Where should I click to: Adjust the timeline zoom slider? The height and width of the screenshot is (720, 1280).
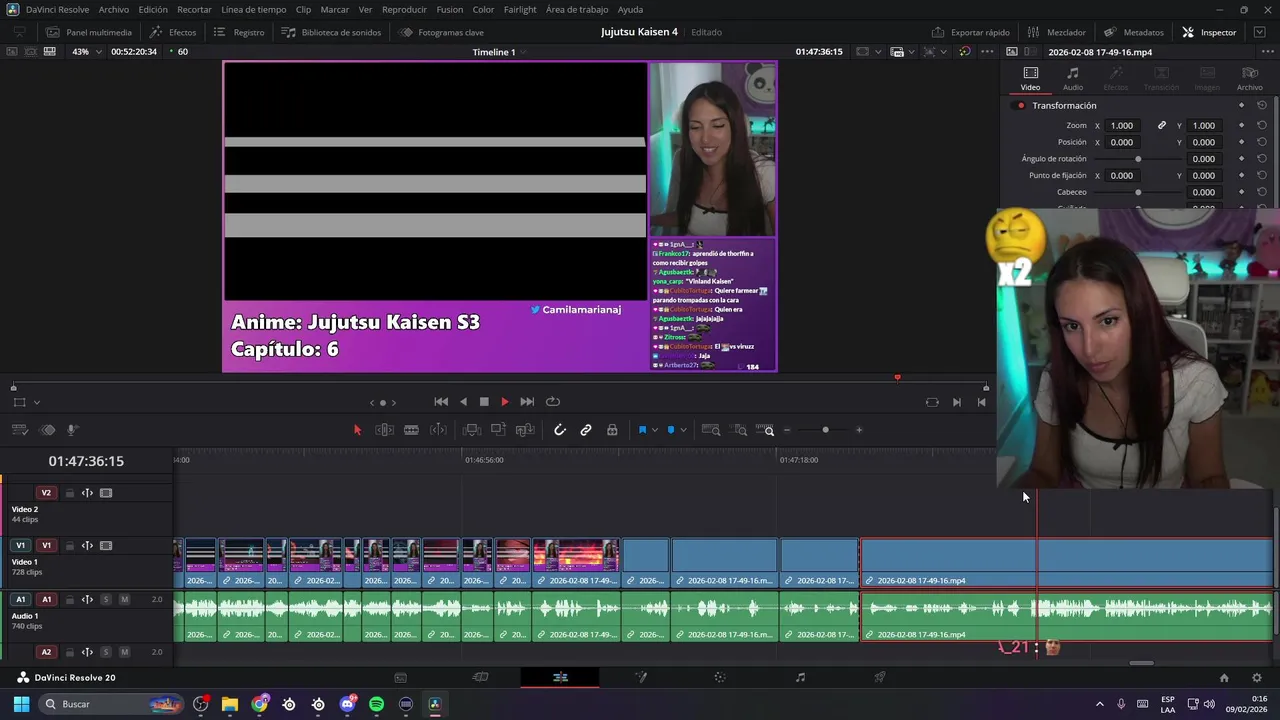click(825, 430)
